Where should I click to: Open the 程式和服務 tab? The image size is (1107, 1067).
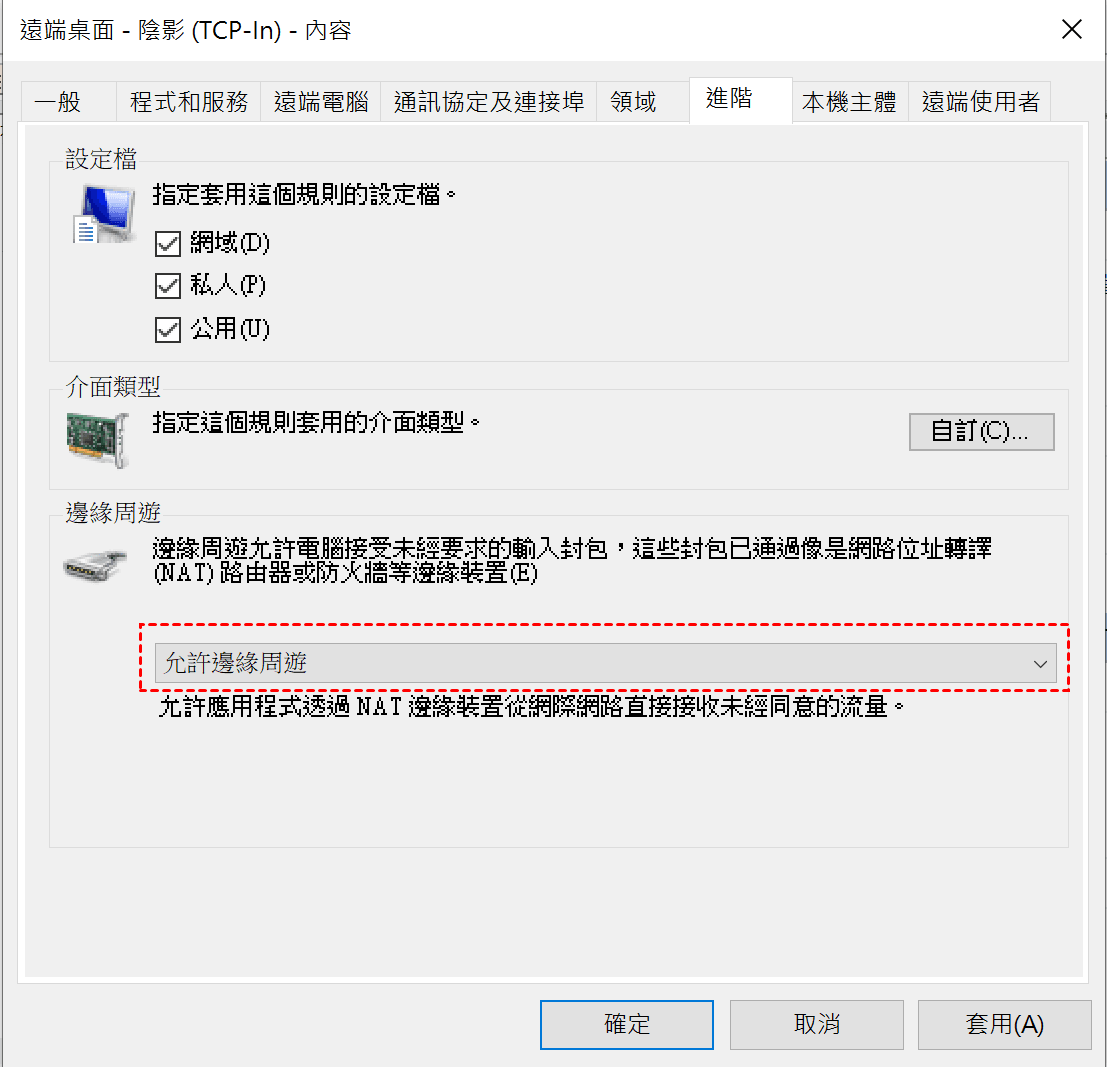point(189,102)
